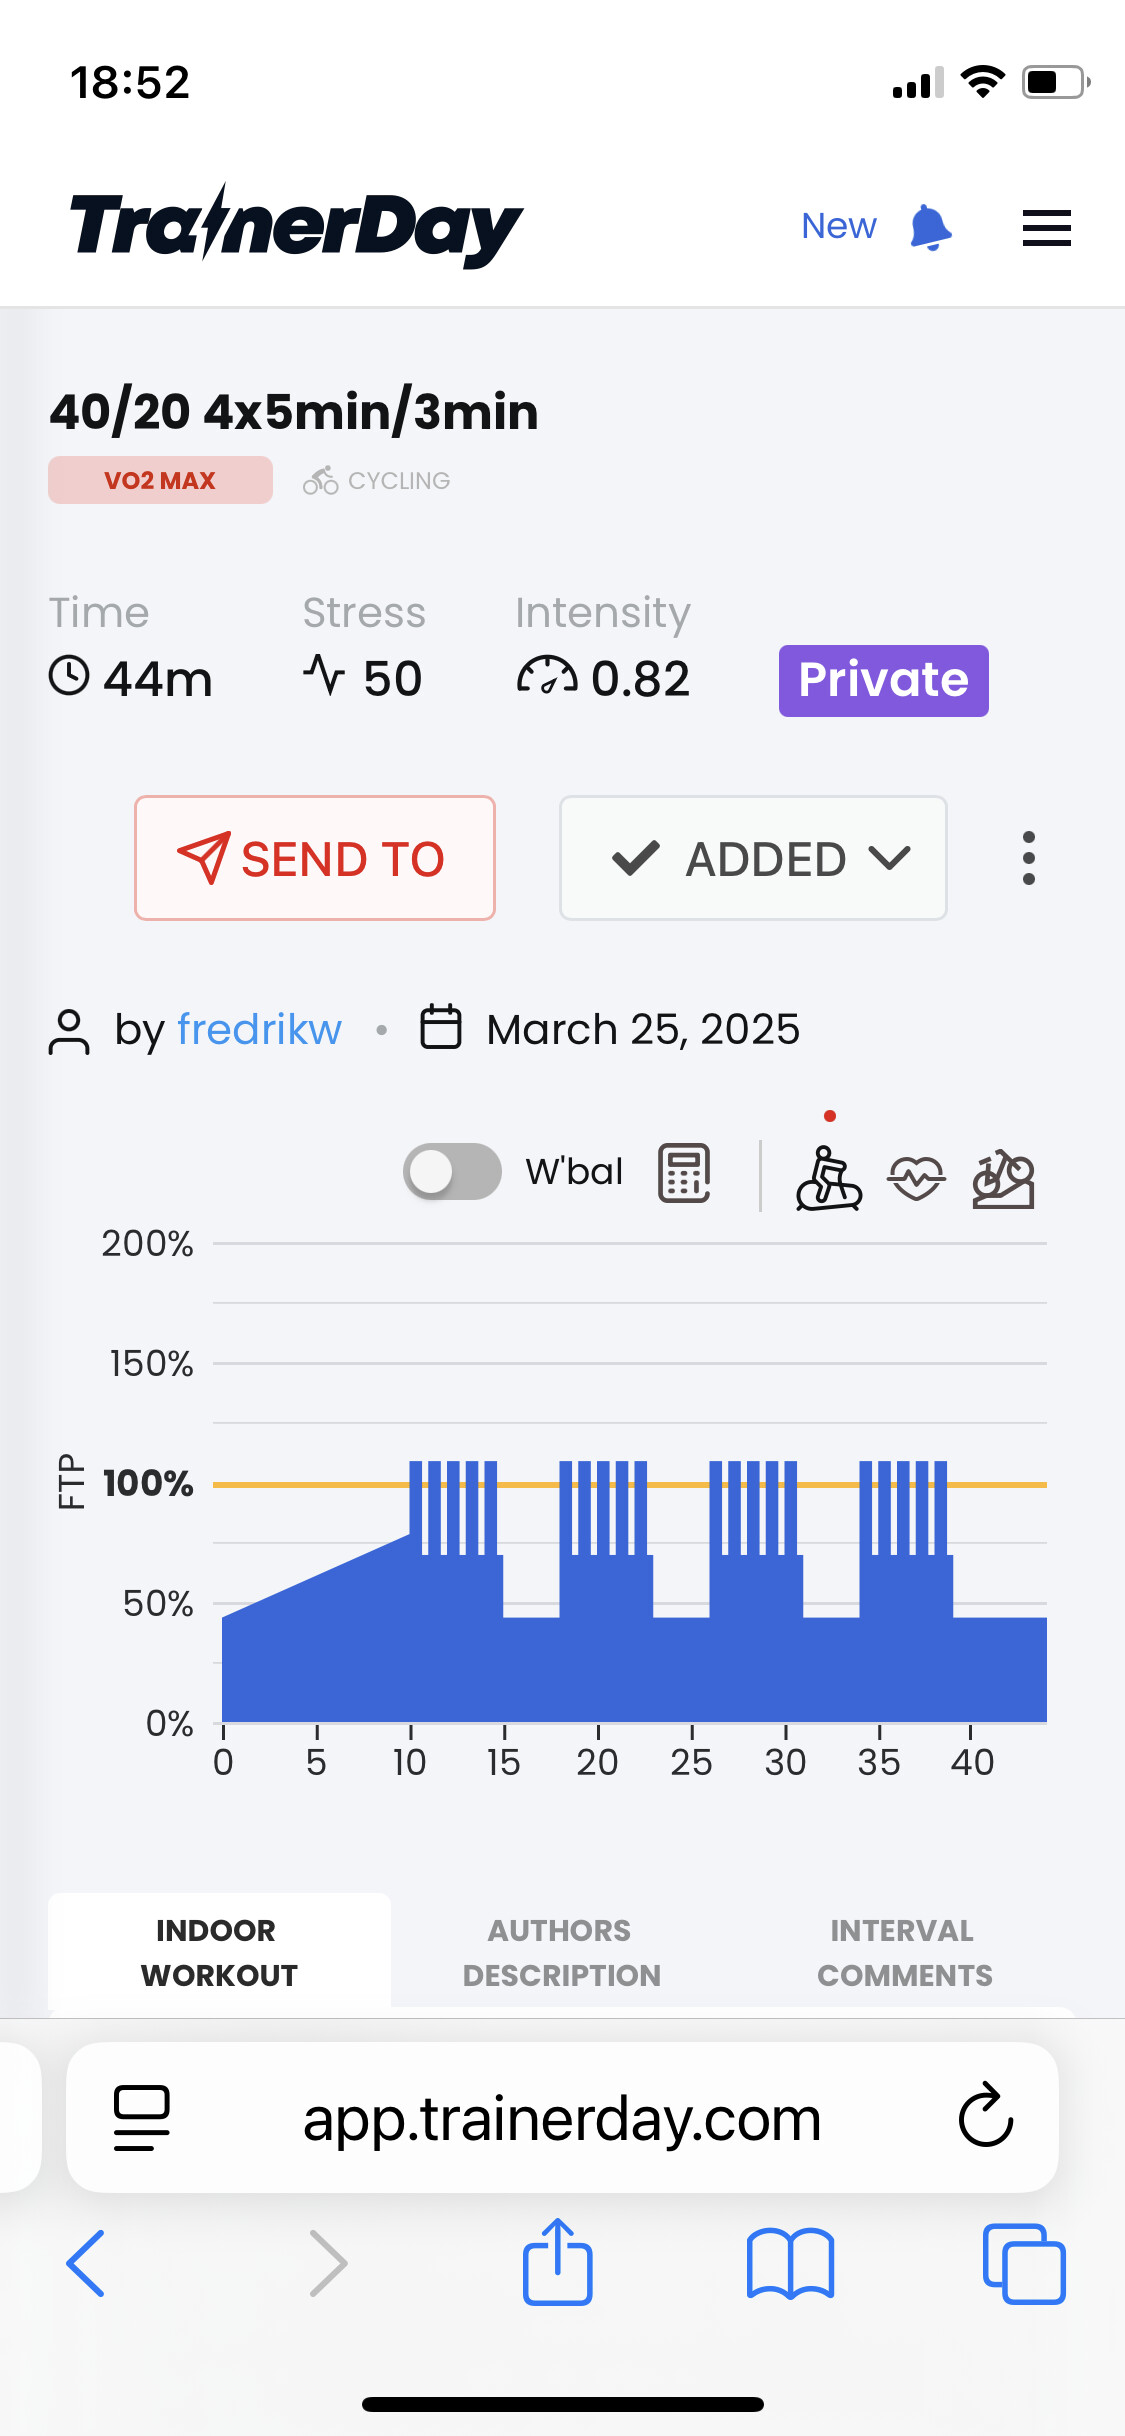Open the hamburger navigation menu
1125x2436 pixels.
[1046, 228]
